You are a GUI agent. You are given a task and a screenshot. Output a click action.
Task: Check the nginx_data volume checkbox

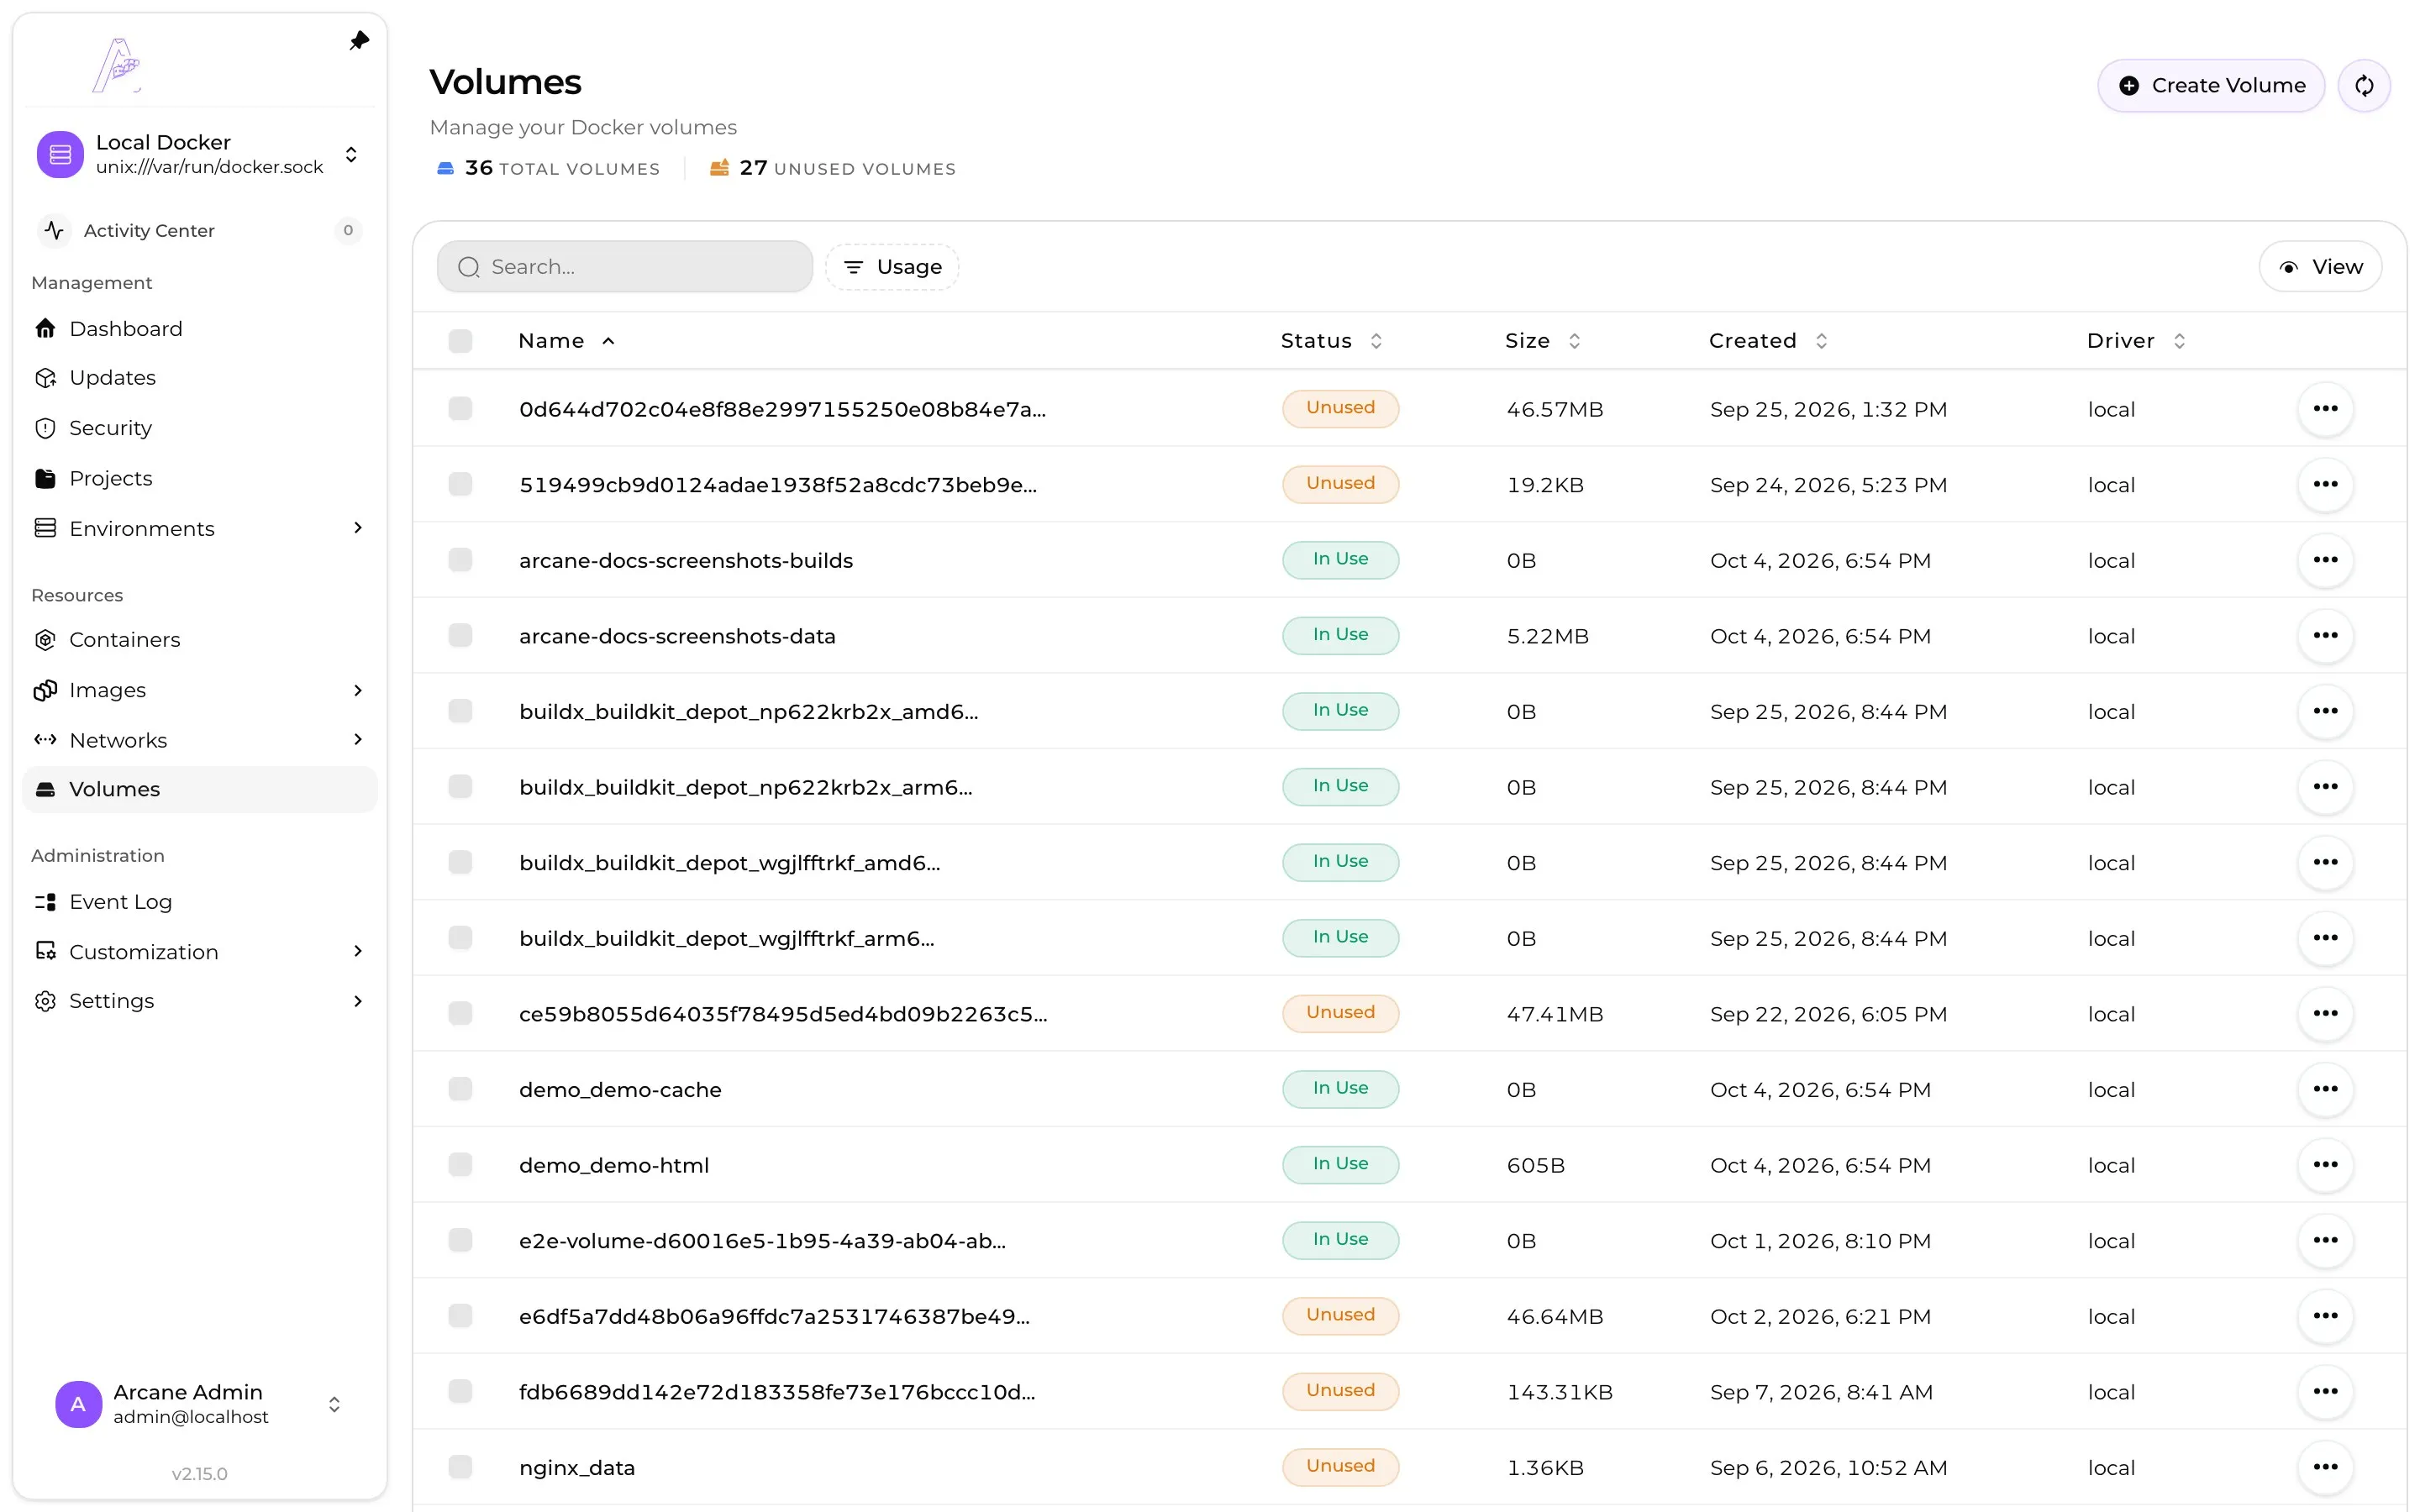460,1467
